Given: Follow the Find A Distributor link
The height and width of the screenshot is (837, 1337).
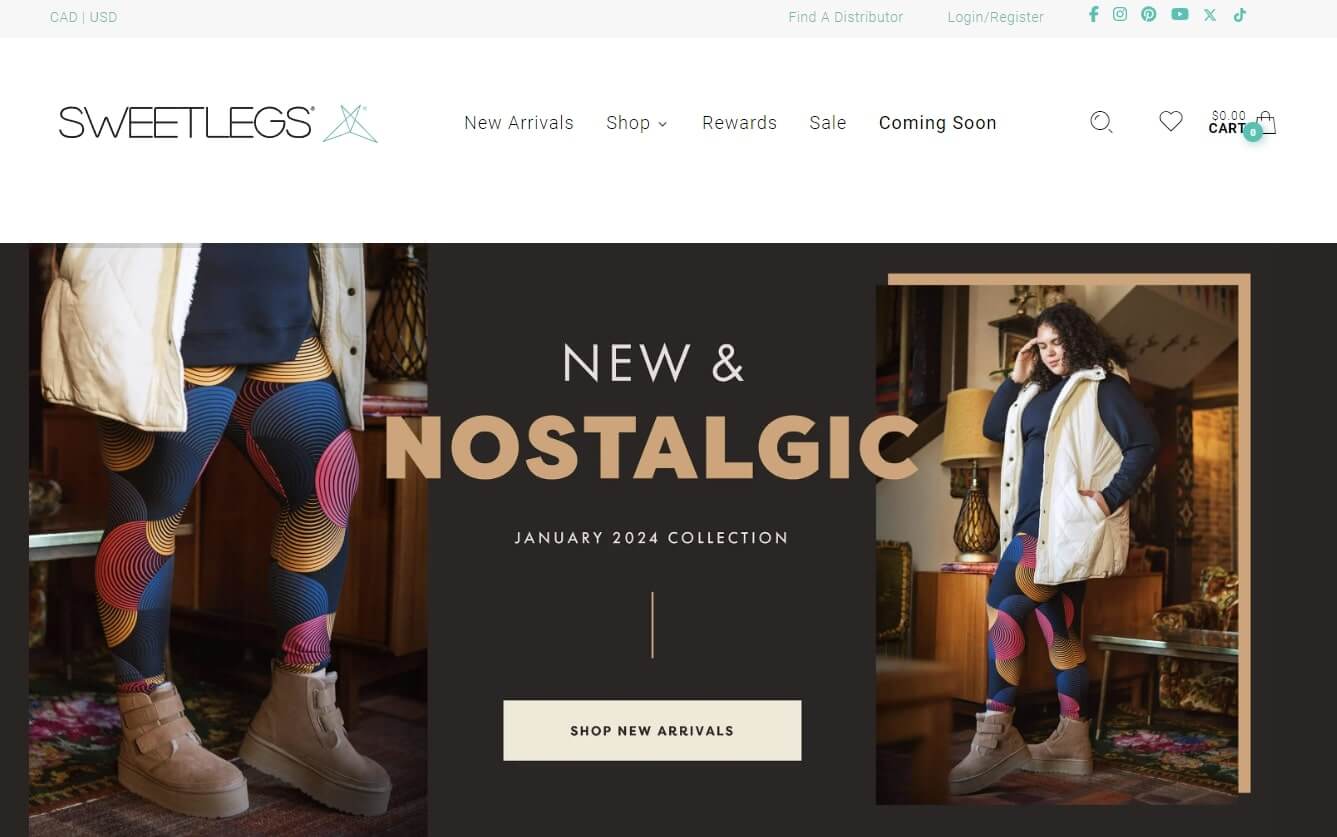Looking at the screenshot, I should (845, 17).
